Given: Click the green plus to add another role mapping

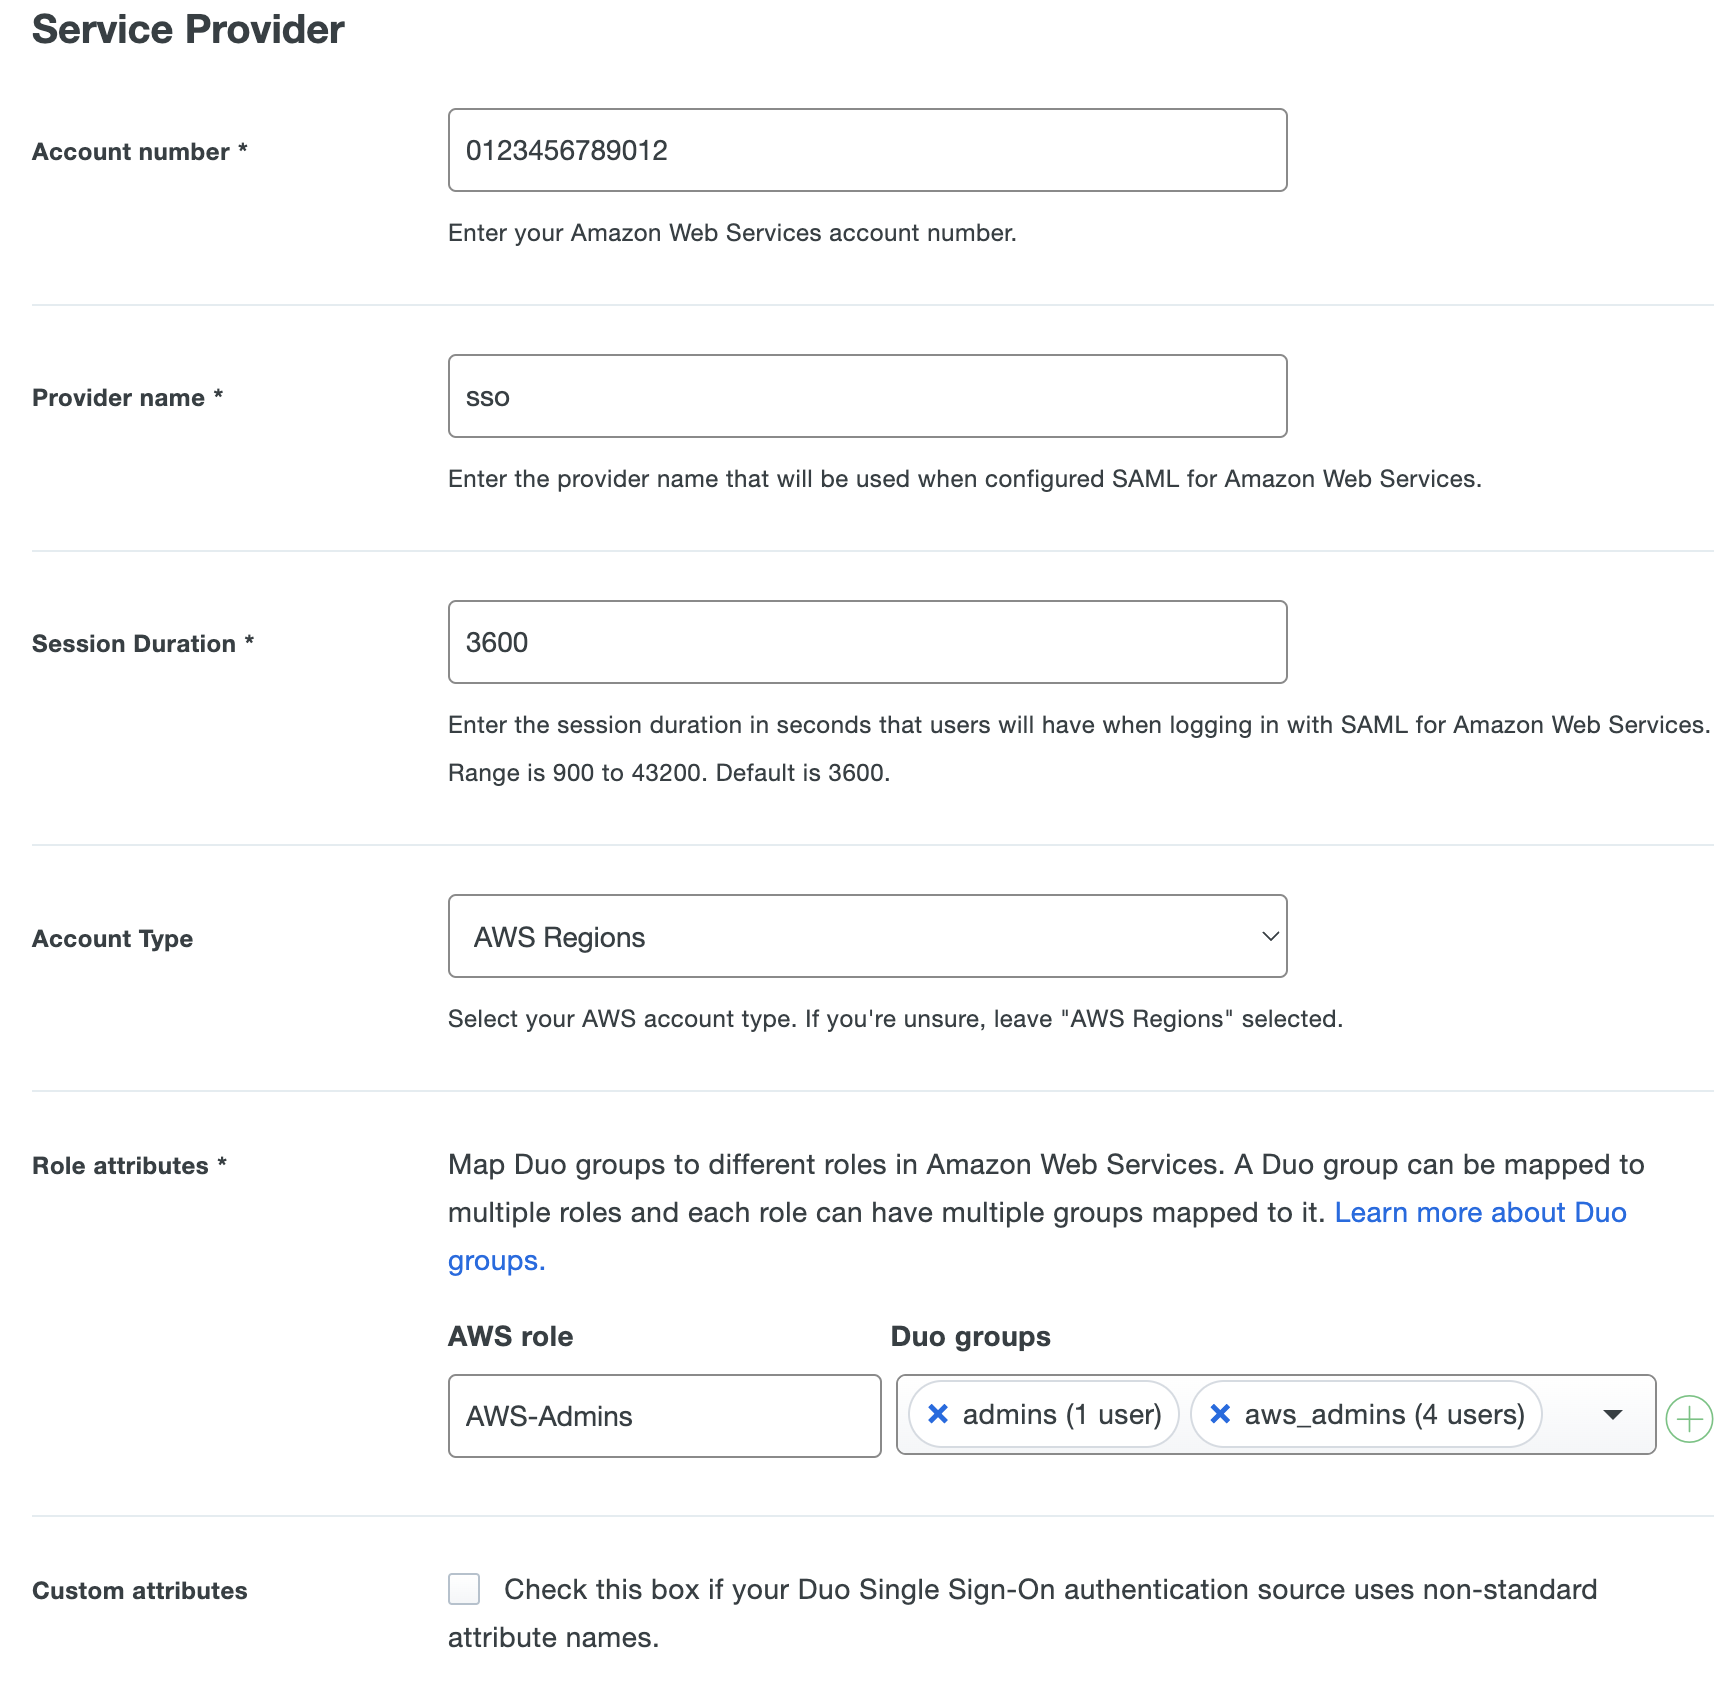Looking at the screenshot, I should point(1689,1419).
